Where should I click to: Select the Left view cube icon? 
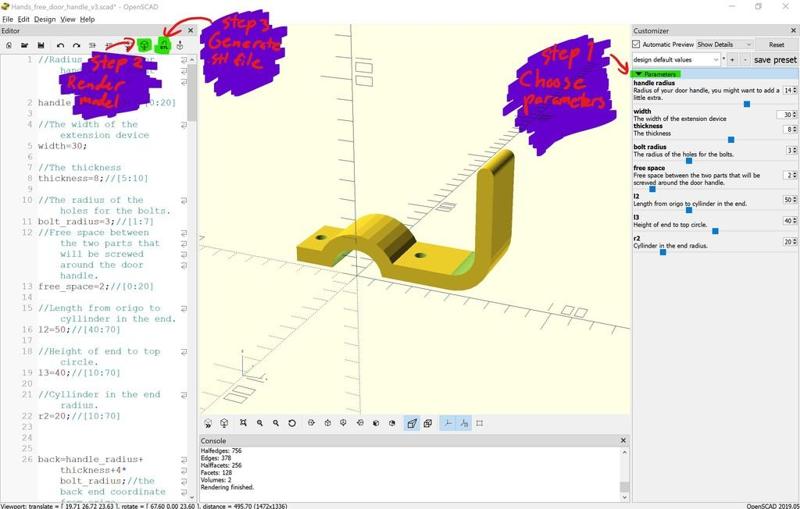[x=360, y=423]
